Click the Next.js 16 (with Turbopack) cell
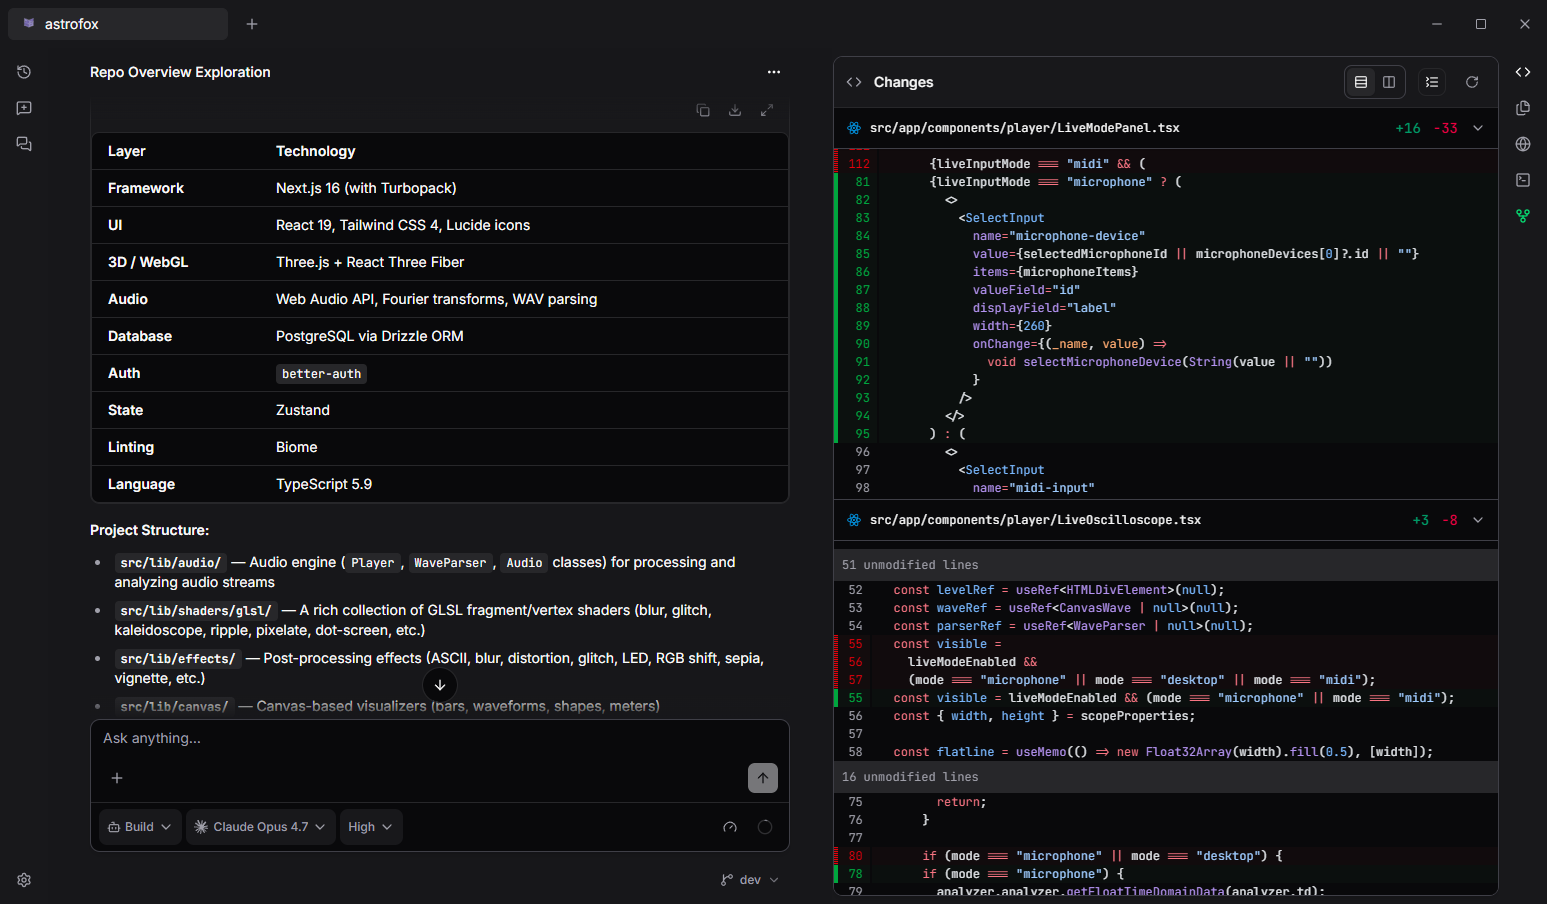 366,188
